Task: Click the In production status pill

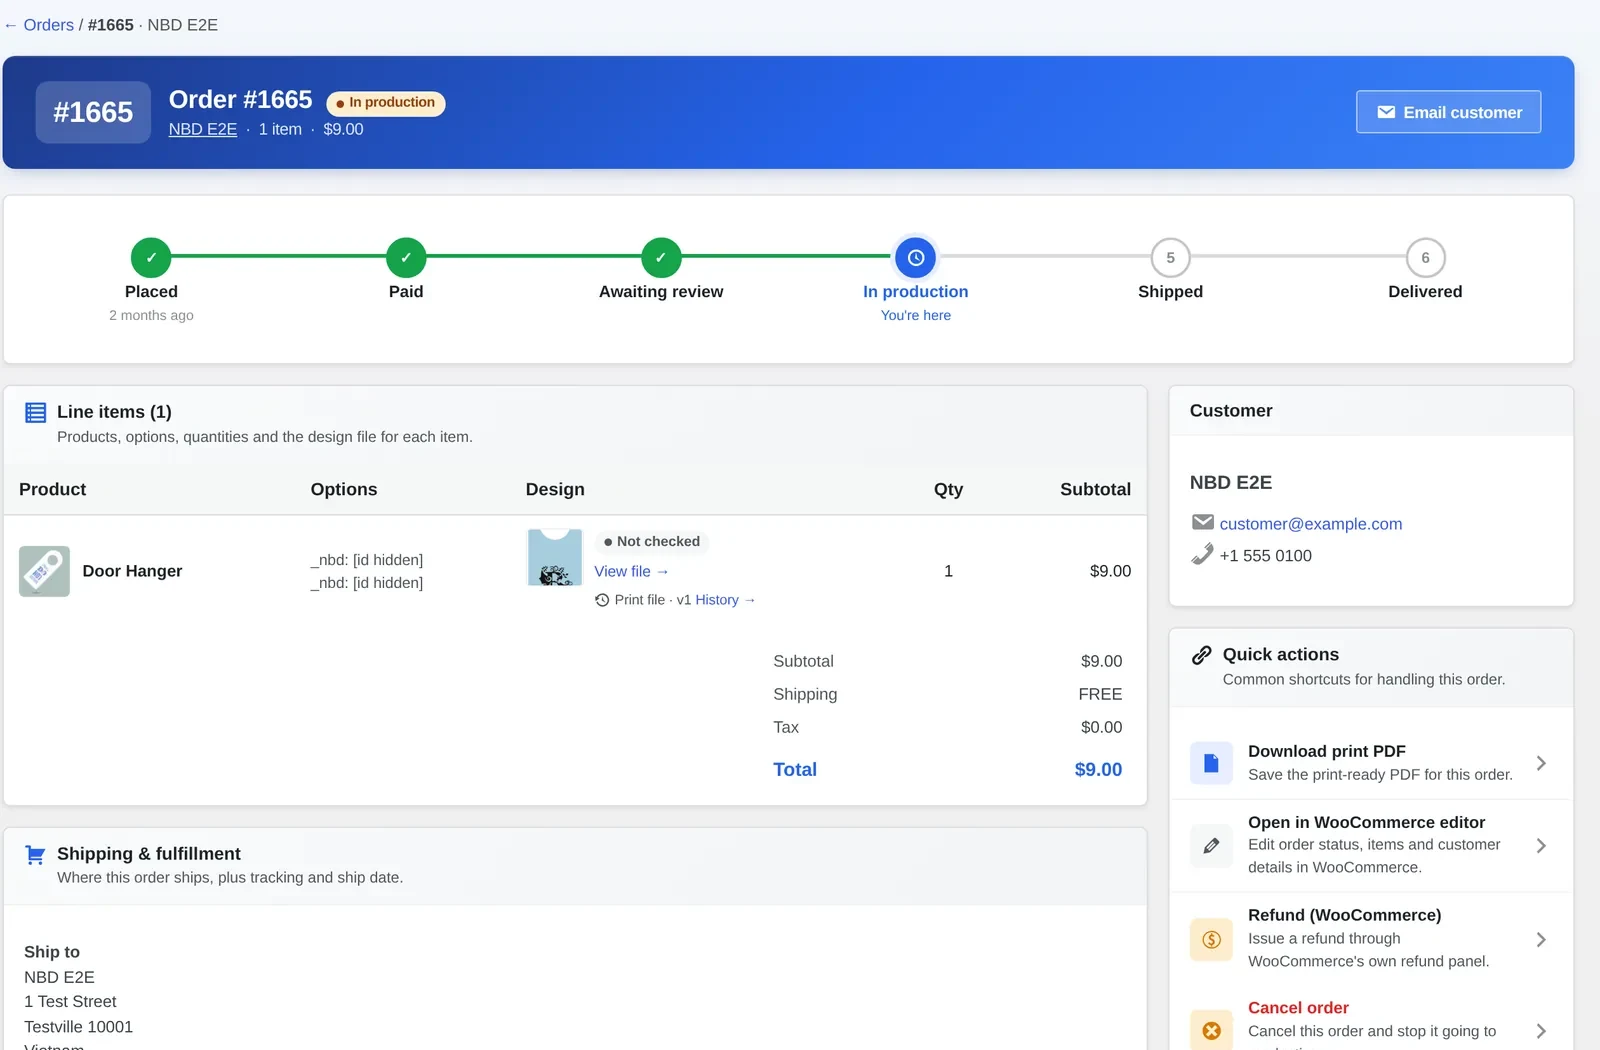Action: click(x=386, y=103)
